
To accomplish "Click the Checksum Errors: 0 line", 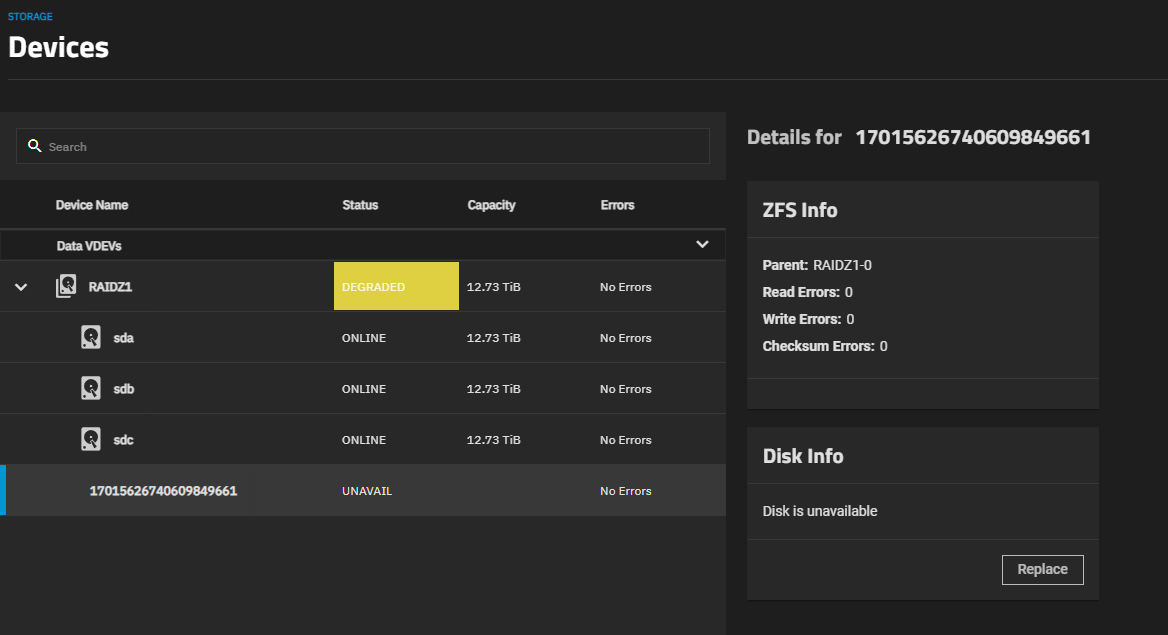I will tap(825, 346).
